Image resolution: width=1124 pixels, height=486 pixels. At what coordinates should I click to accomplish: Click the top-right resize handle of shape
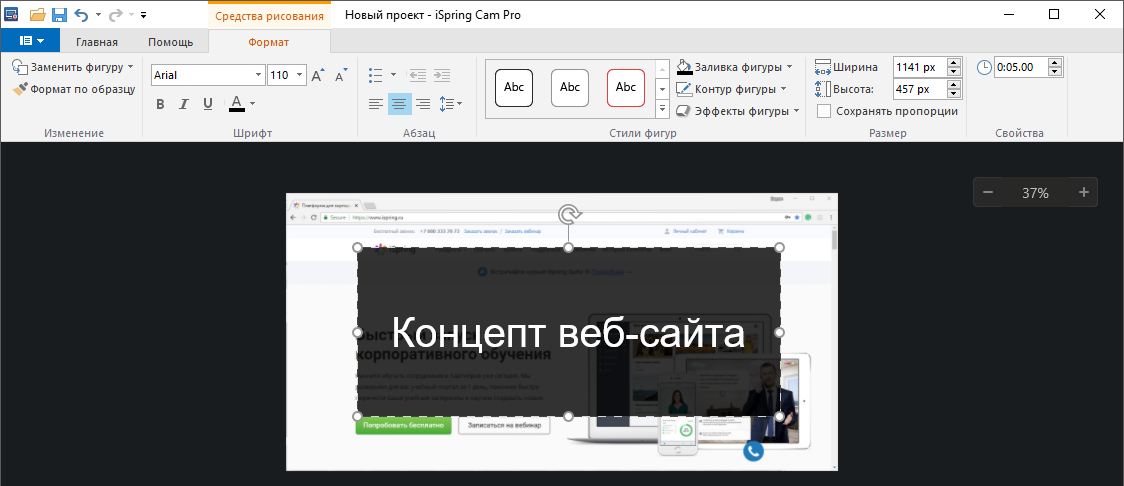click(x=780, y=247)
